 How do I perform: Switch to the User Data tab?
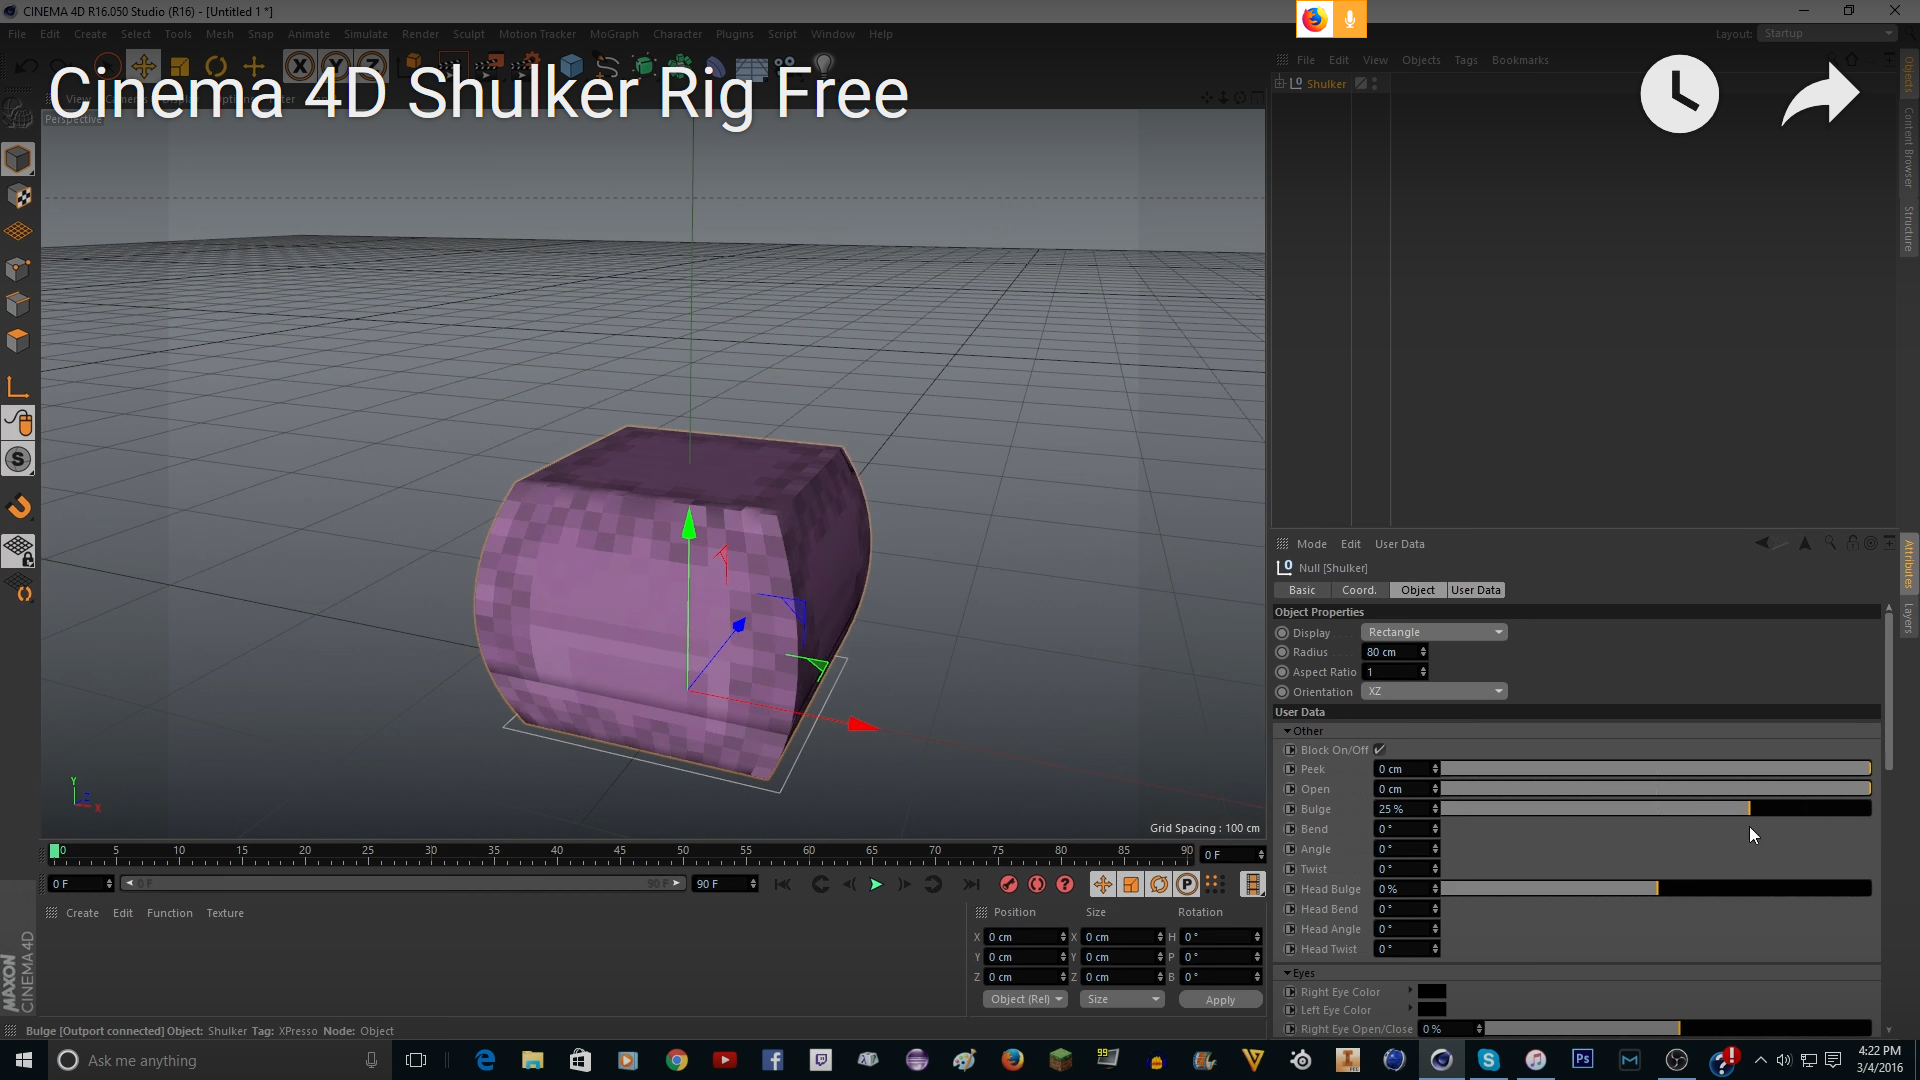(1476, 590)
